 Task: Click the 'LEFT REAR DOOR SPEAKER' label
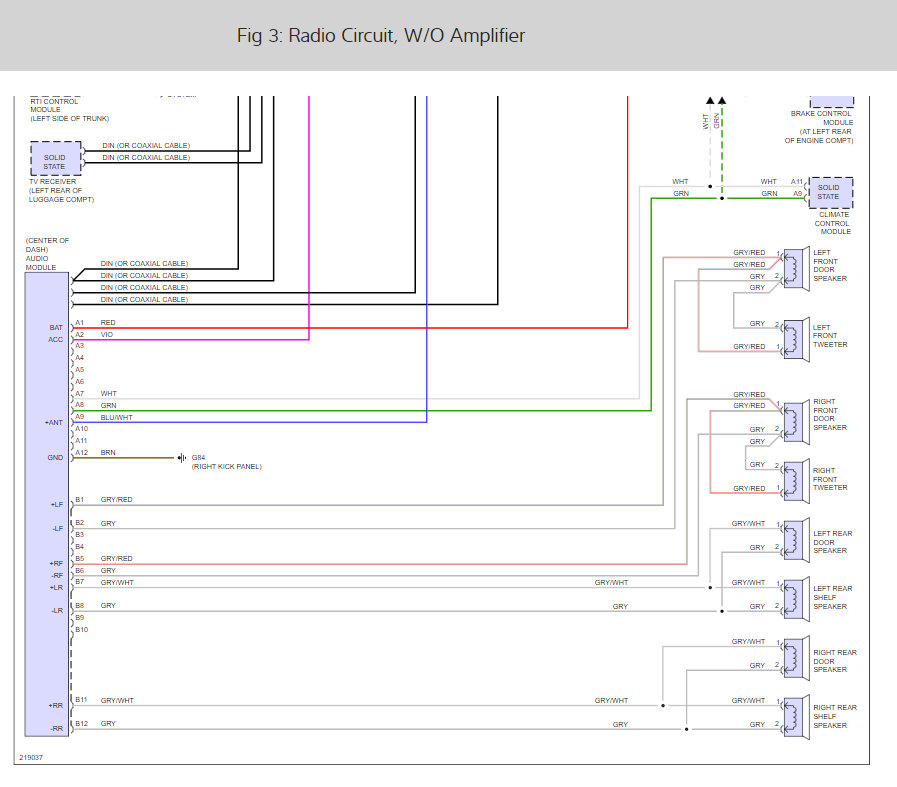click(x=833, y=542)
